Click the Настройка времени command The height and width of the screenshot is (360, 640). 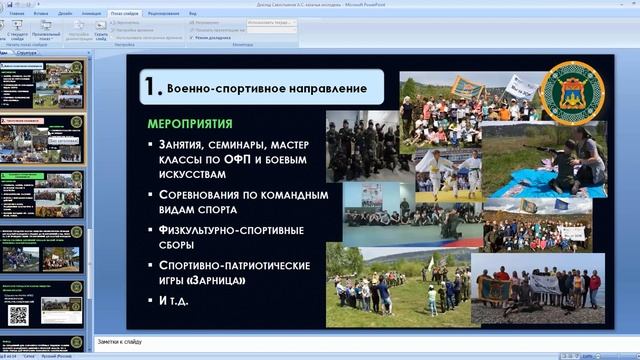[132, 30]
